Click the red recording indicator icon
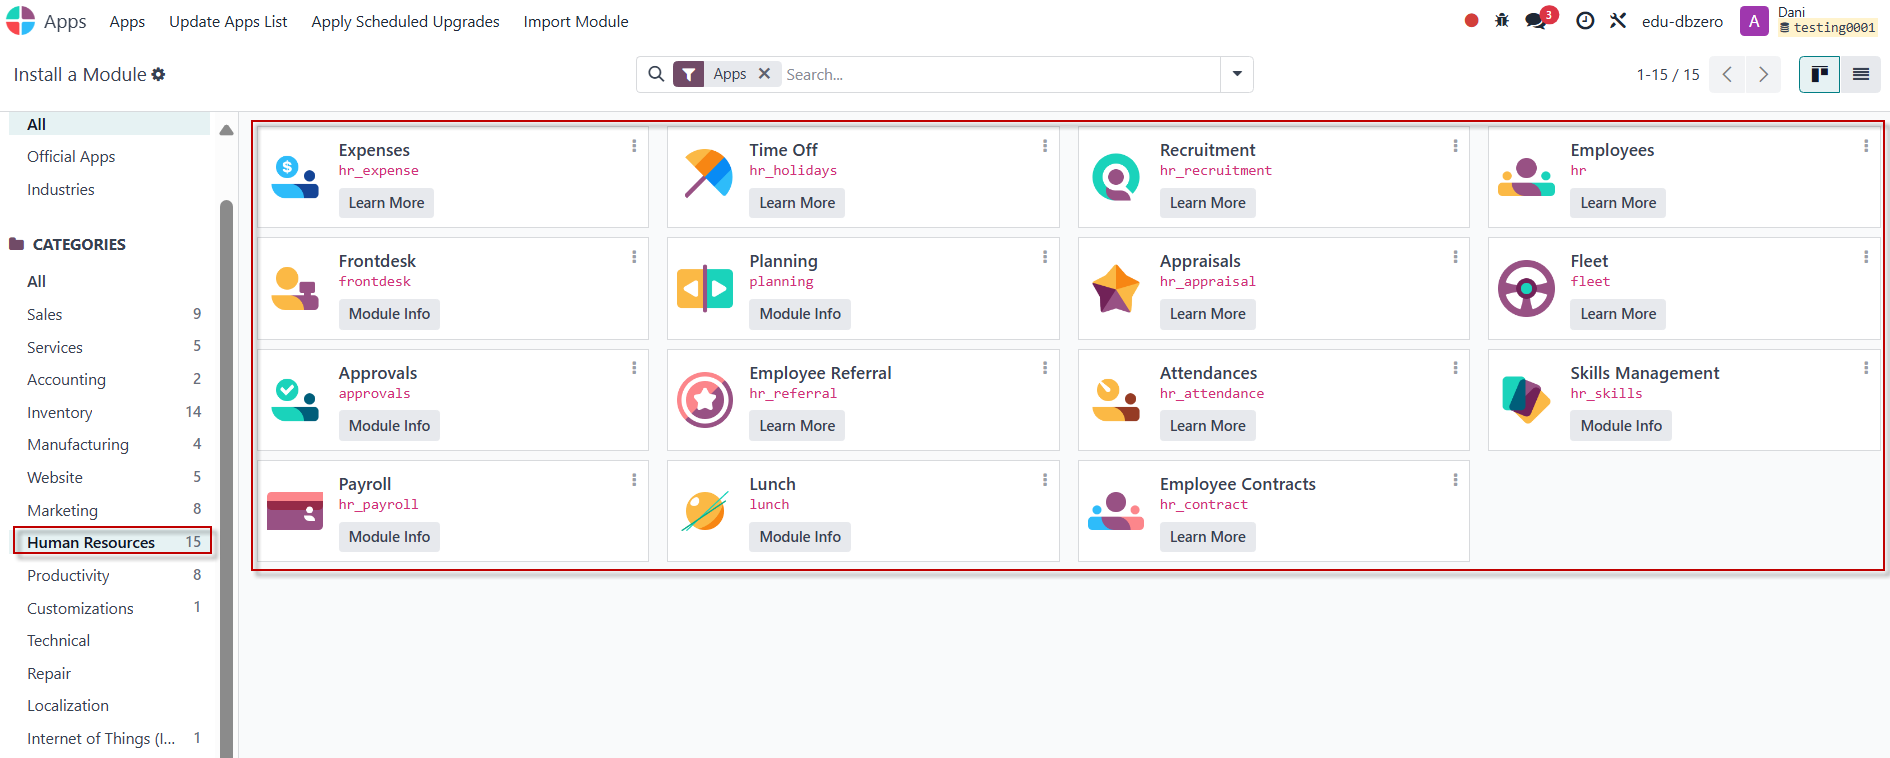Viewport: 1890px width, 758px height. [x=1471, y=20]
